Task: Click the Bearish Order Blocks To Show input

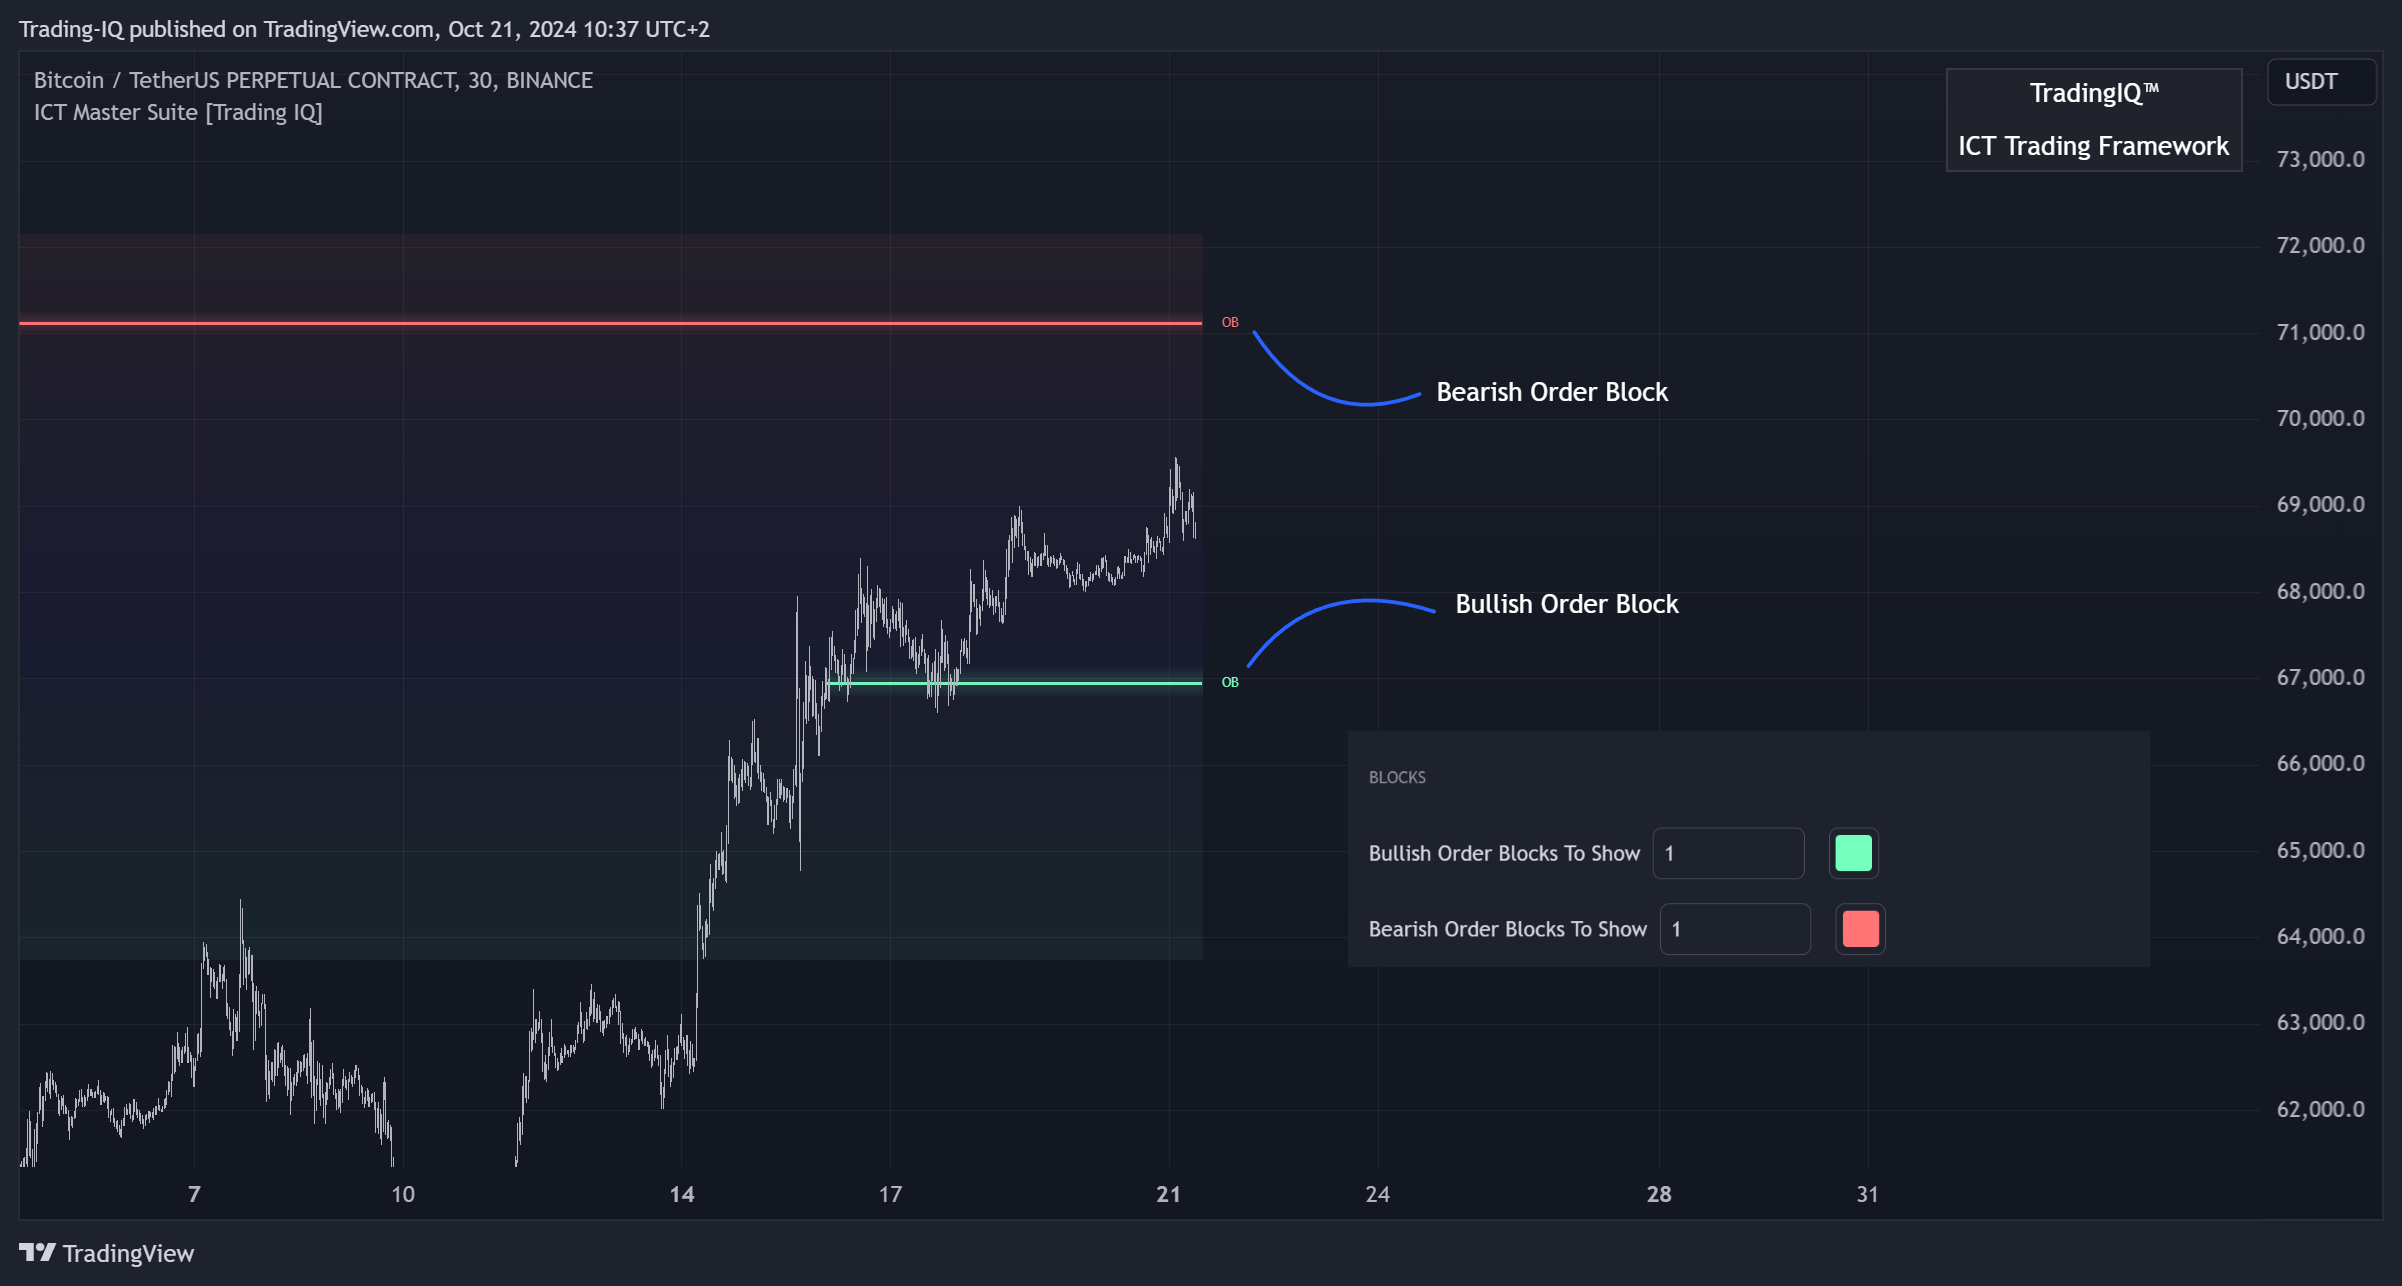Action: [1735, 929]
